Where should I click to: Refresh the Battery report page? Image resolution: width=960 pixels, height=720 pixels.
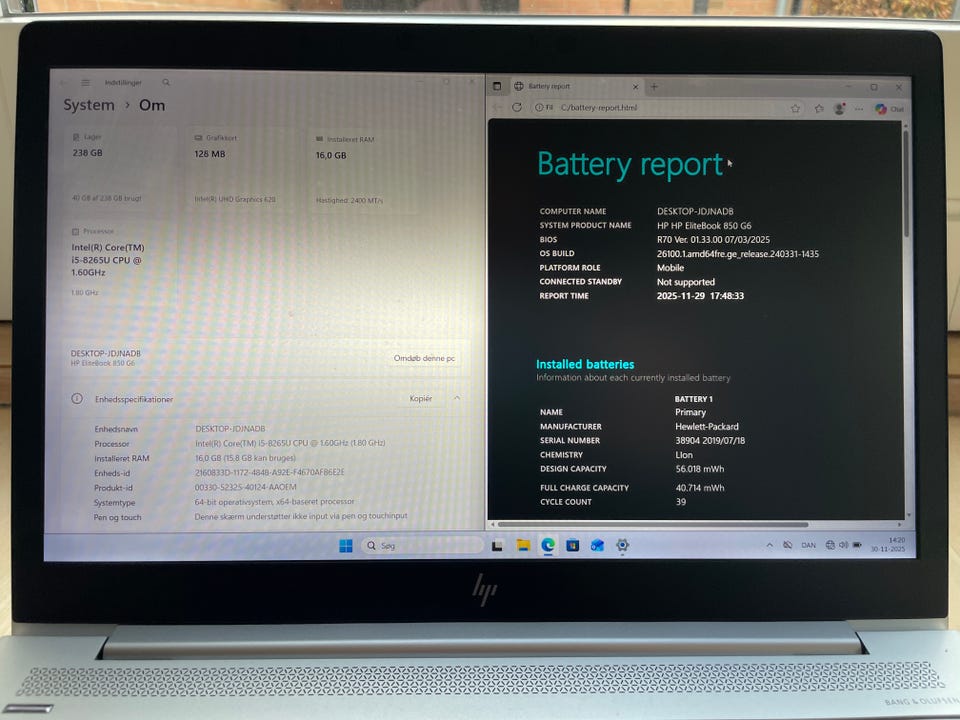click(x=517, y=107)
